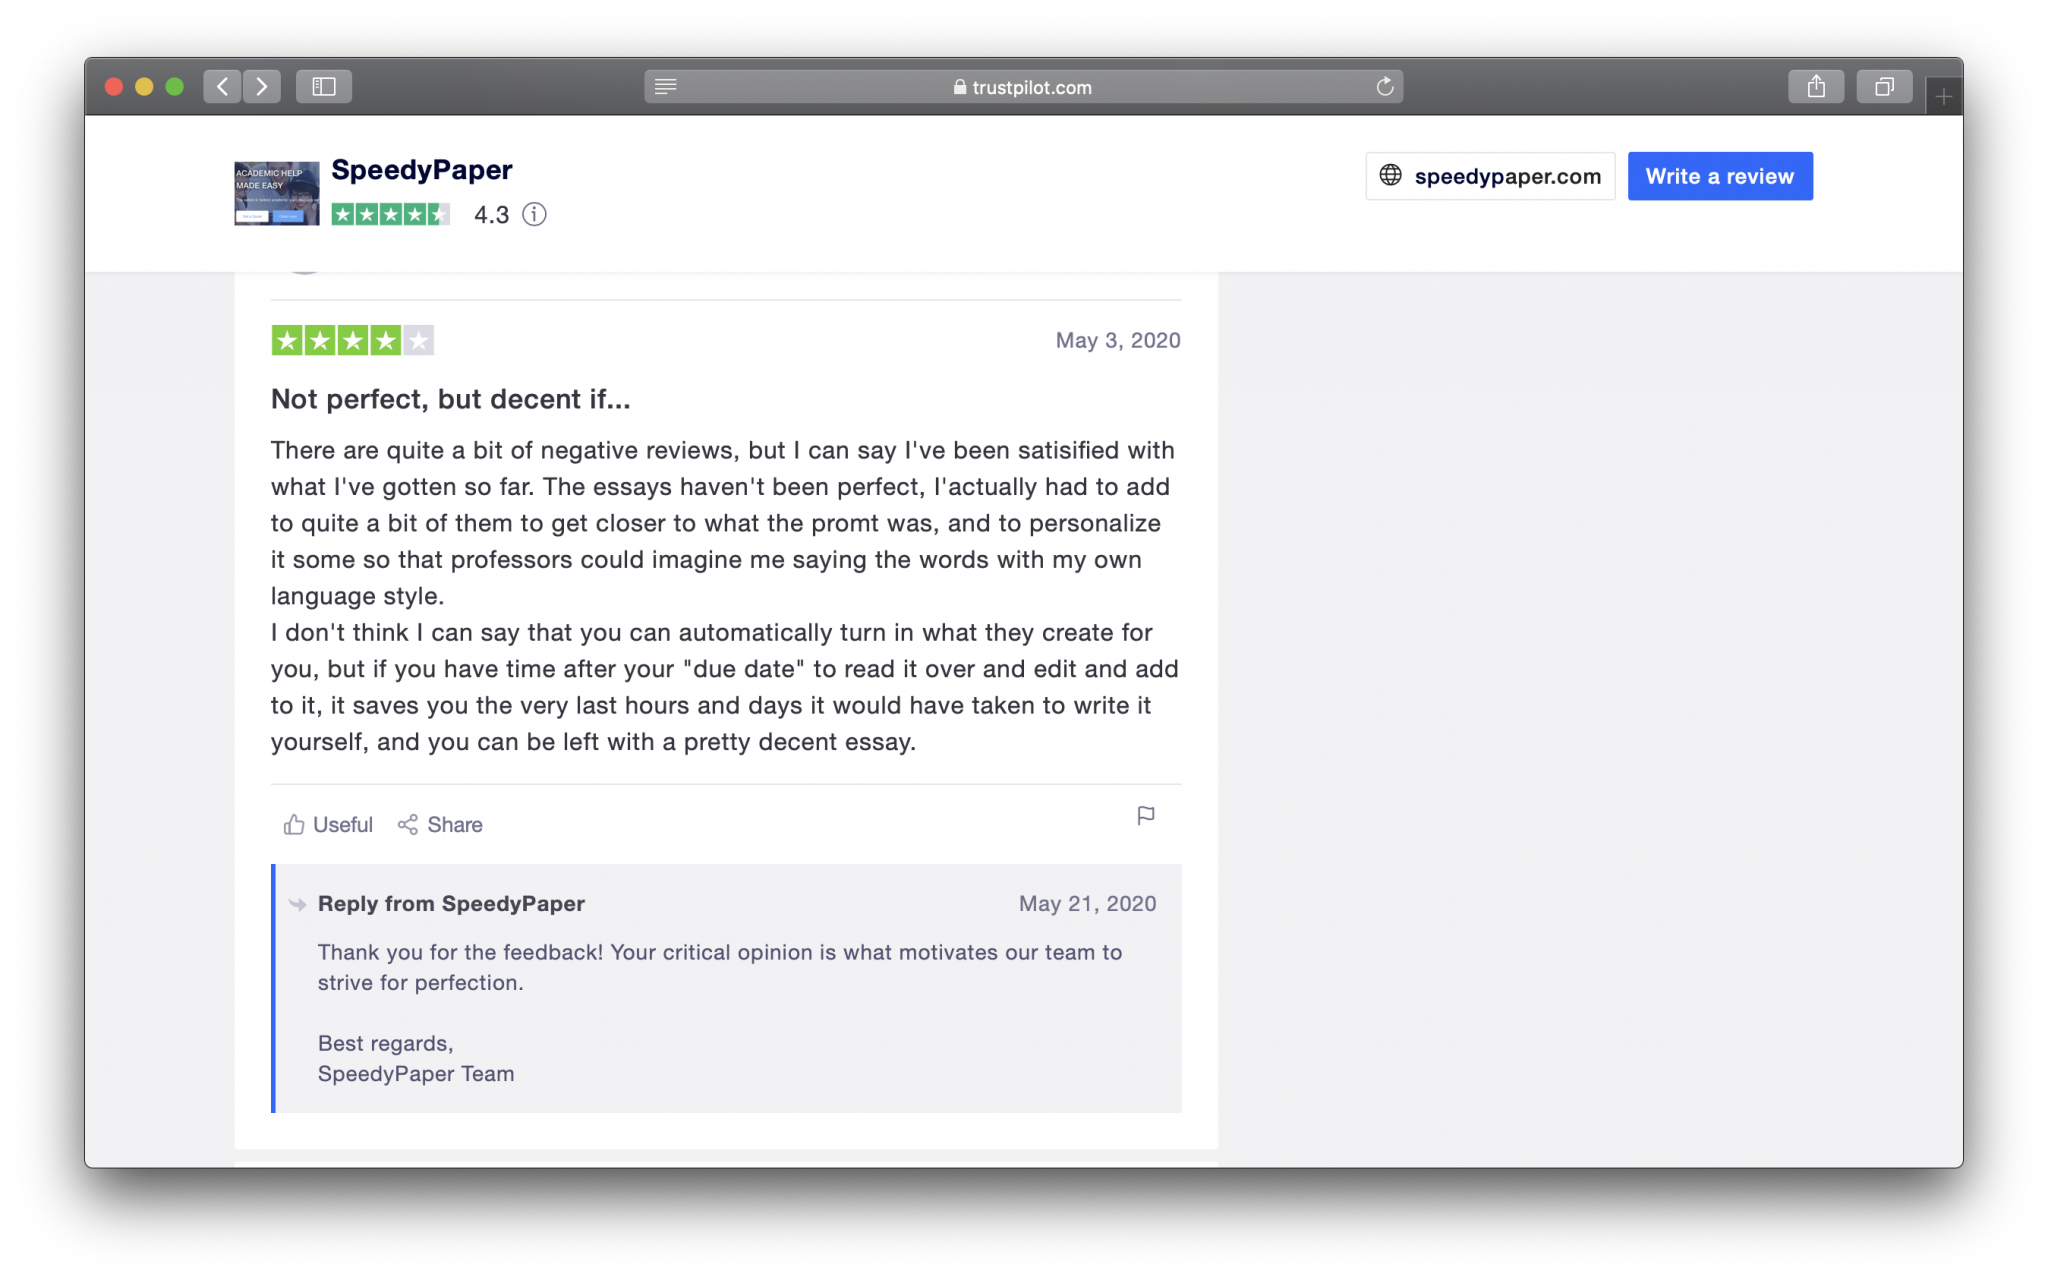Click the SpeedyPaper company name heading
This screenshot has width=2048, height=1280.
[x=422, y=170]
